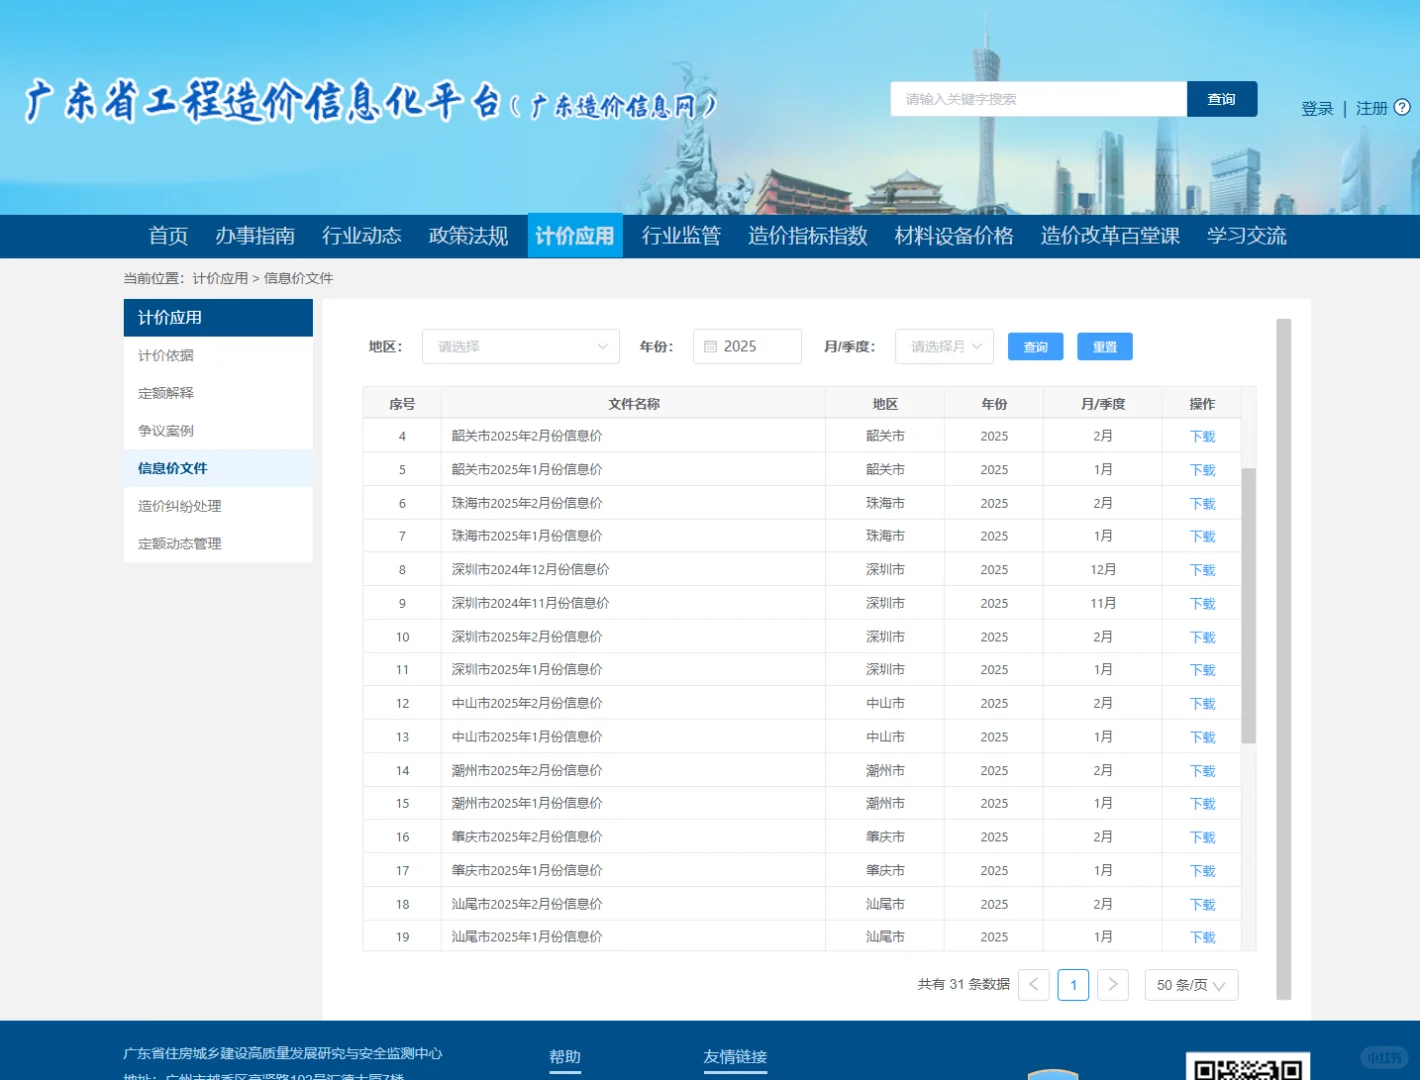Click the previous page left arrow

(x=1033, y=985)
